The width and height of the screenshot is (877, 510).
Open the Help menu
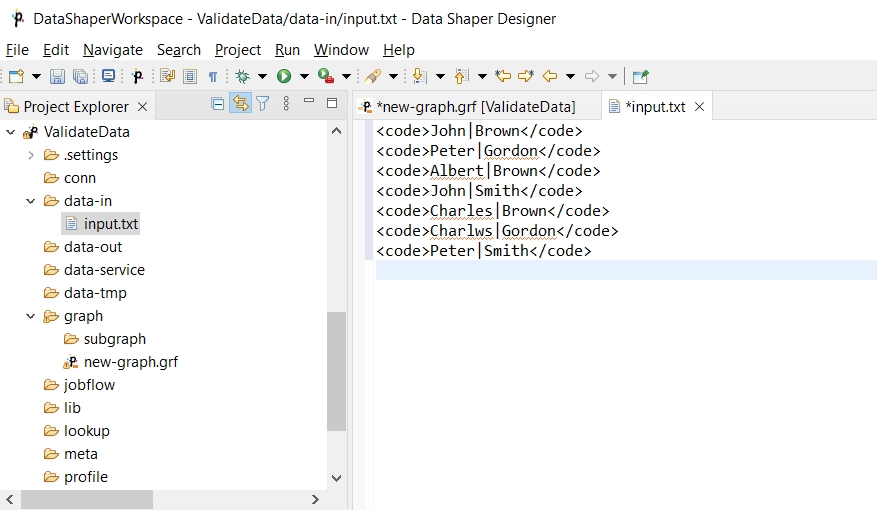click(399, 50)
